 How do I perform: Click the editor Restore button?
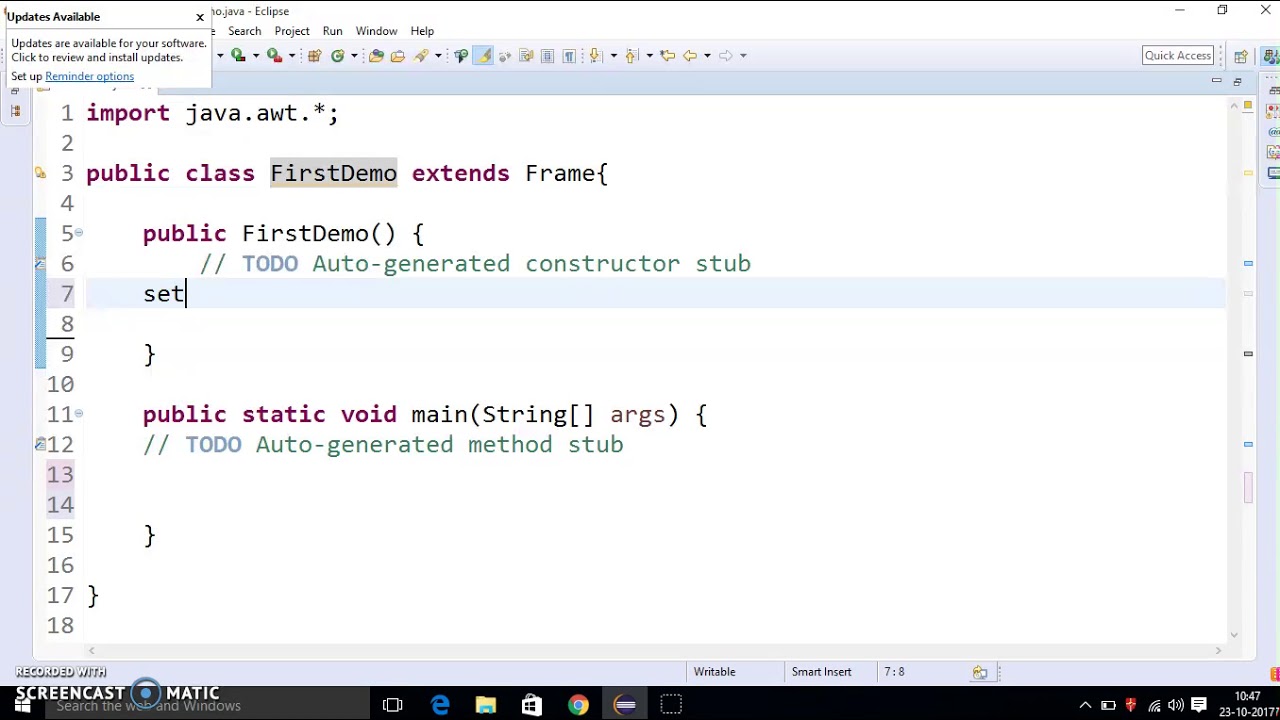click(1237, 81)
